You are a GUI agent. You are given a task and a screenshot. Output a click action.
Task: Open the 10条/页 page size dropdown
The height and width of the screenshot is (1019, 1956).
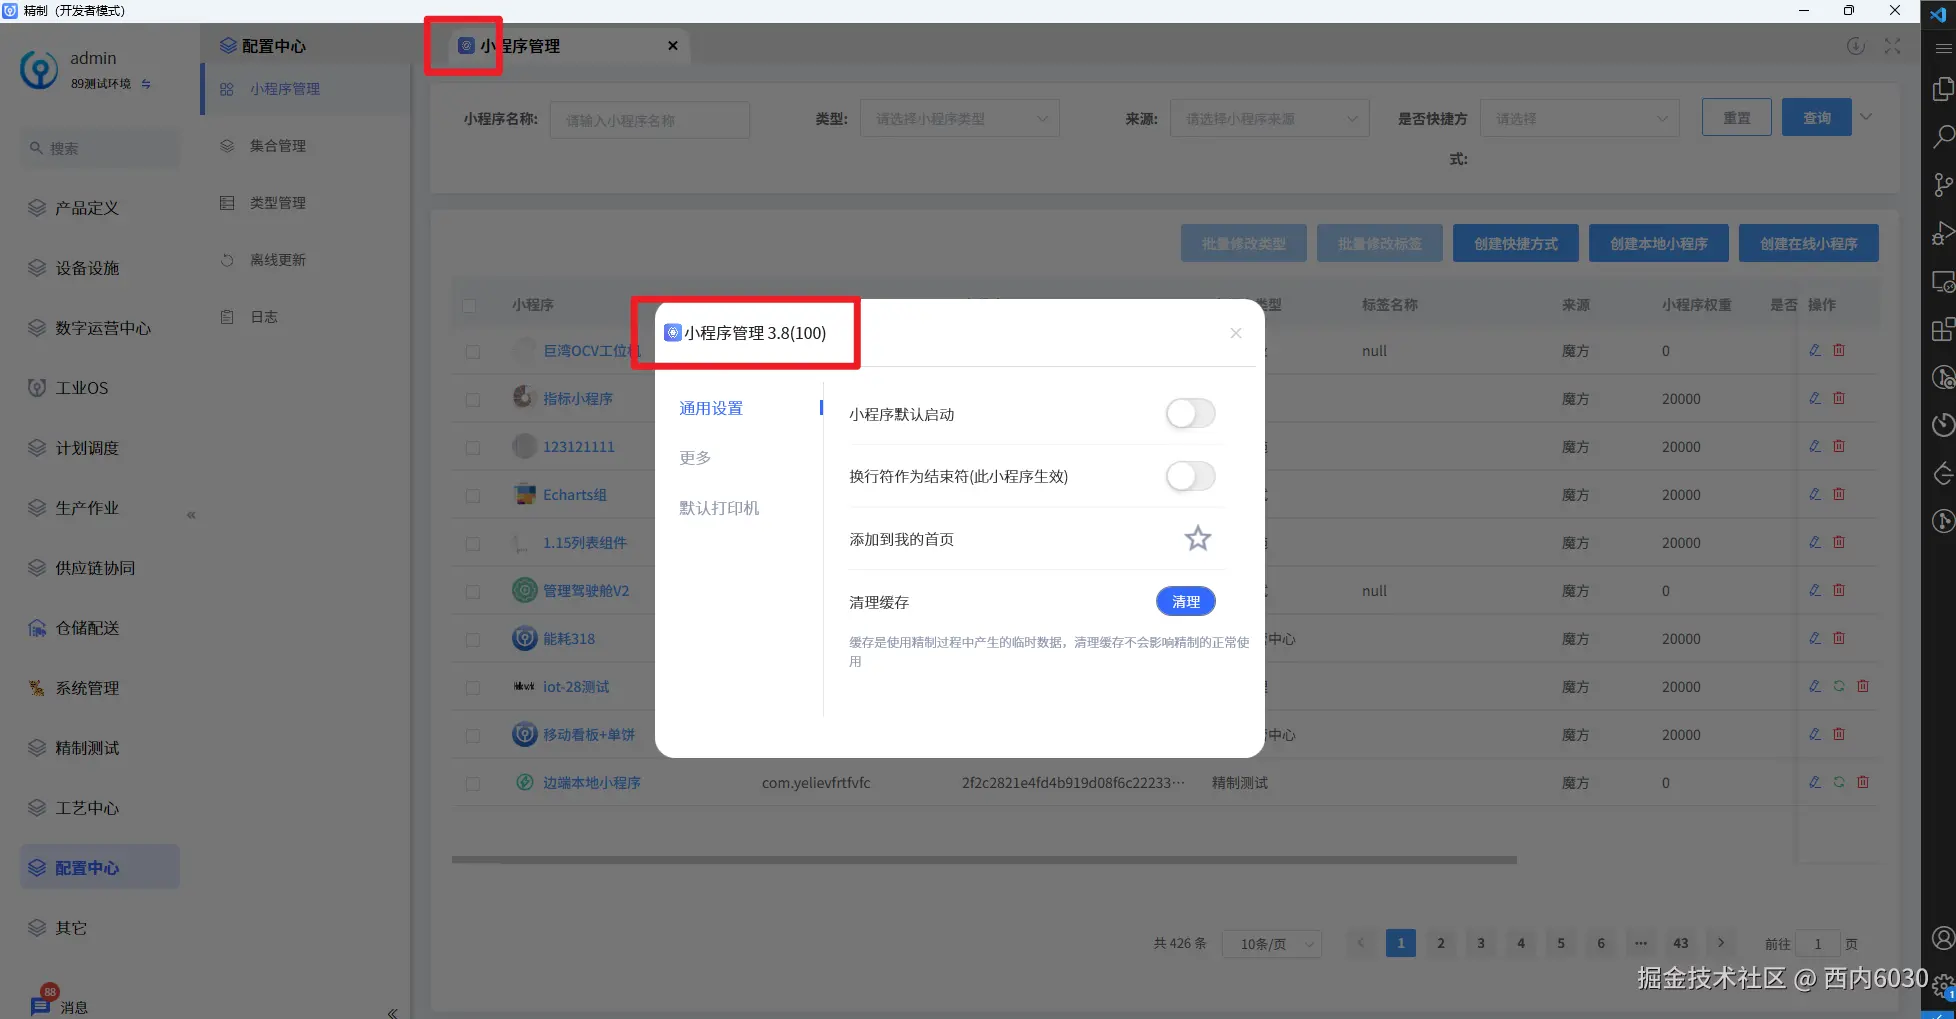tap(1271, 943)
